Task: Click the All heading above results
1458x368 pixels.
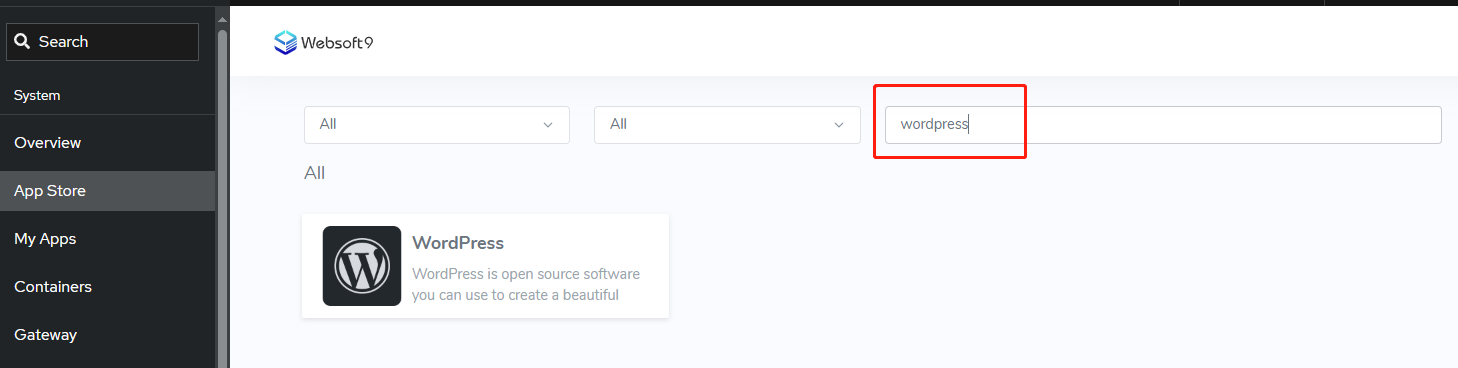Action: click(315, 173)
